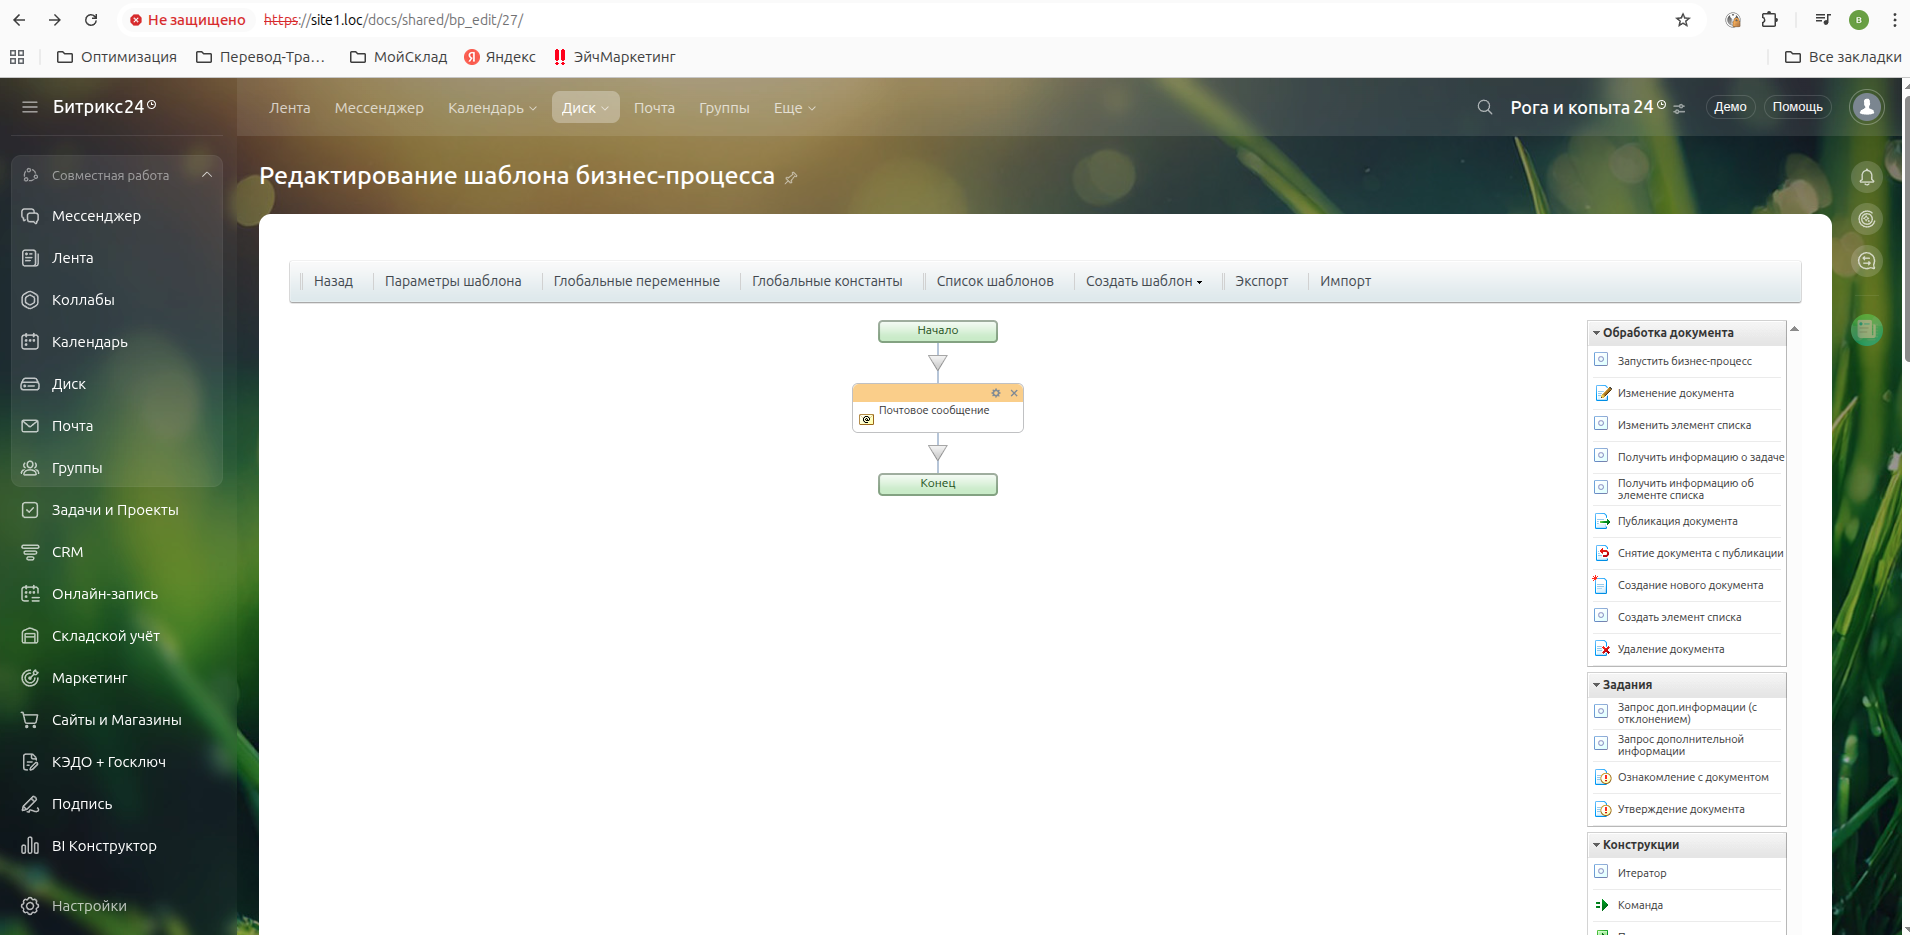The image size is (1910, 935).
Task: Select the Удаление документа action
Action: pos(1670,649)
